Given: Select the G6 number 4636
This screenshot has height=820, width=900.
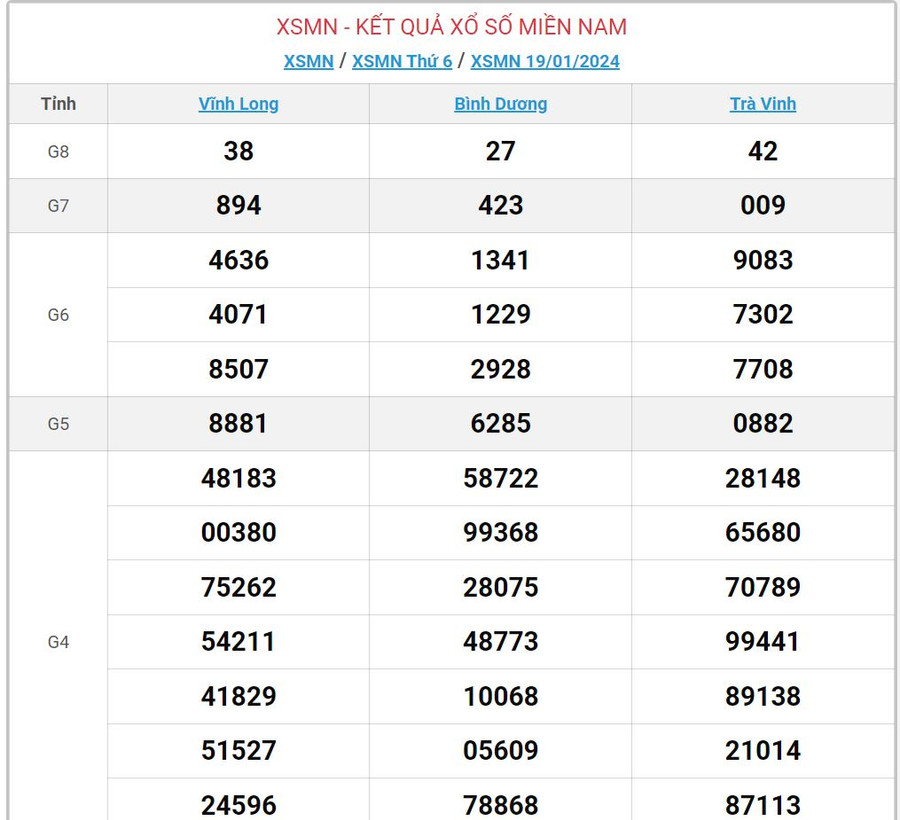Looking at the screenshot, I should (x=238, y=261).
